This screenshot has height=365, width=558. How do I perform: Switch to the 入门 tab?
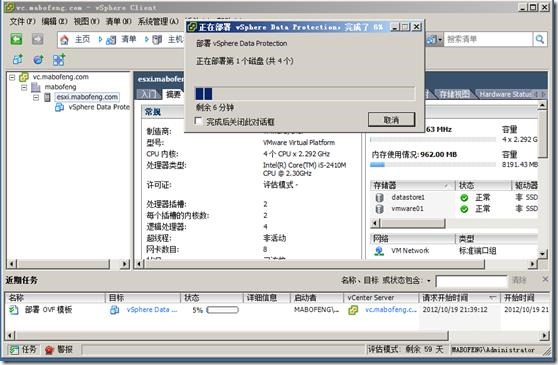point(148,94)
